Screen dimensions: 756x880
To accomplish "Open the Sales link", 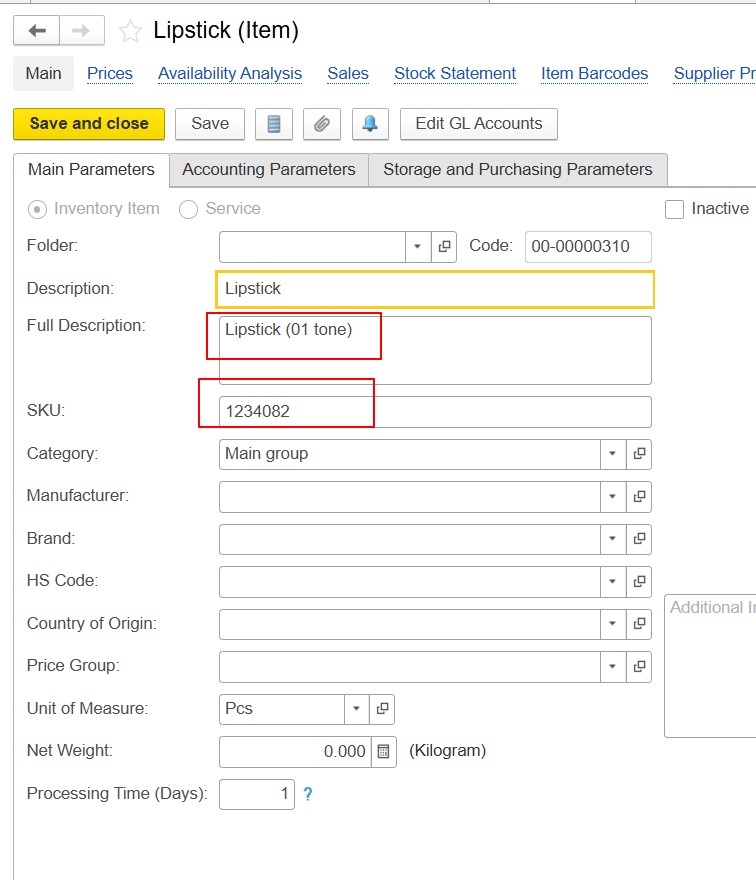I will coord(348,74).
